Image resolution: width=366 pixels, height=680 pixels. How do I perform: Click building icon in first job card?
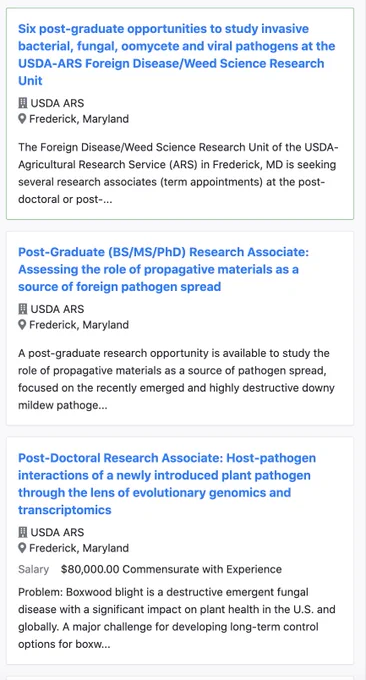[x=23, y=103]
